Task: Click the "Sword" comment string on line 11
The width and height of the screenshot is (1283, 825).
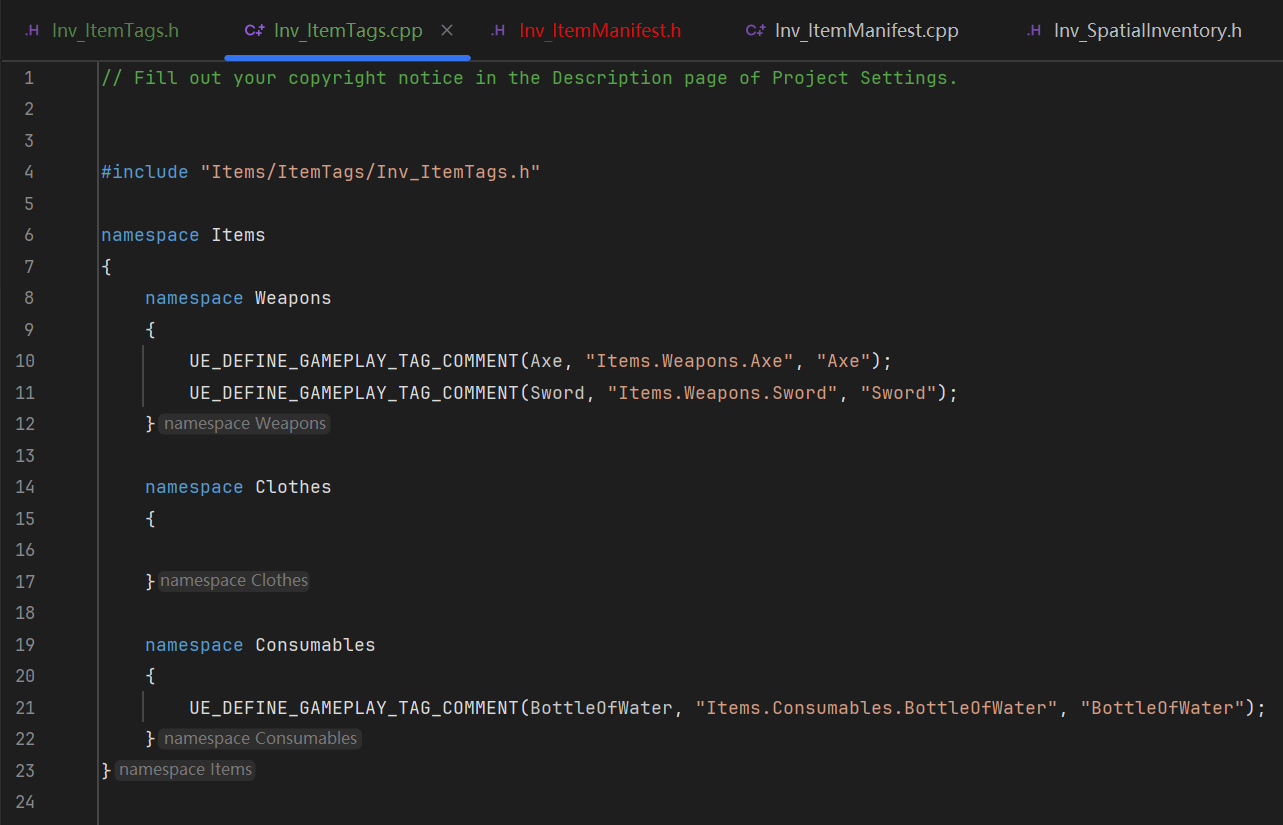Action: point(899,393)
